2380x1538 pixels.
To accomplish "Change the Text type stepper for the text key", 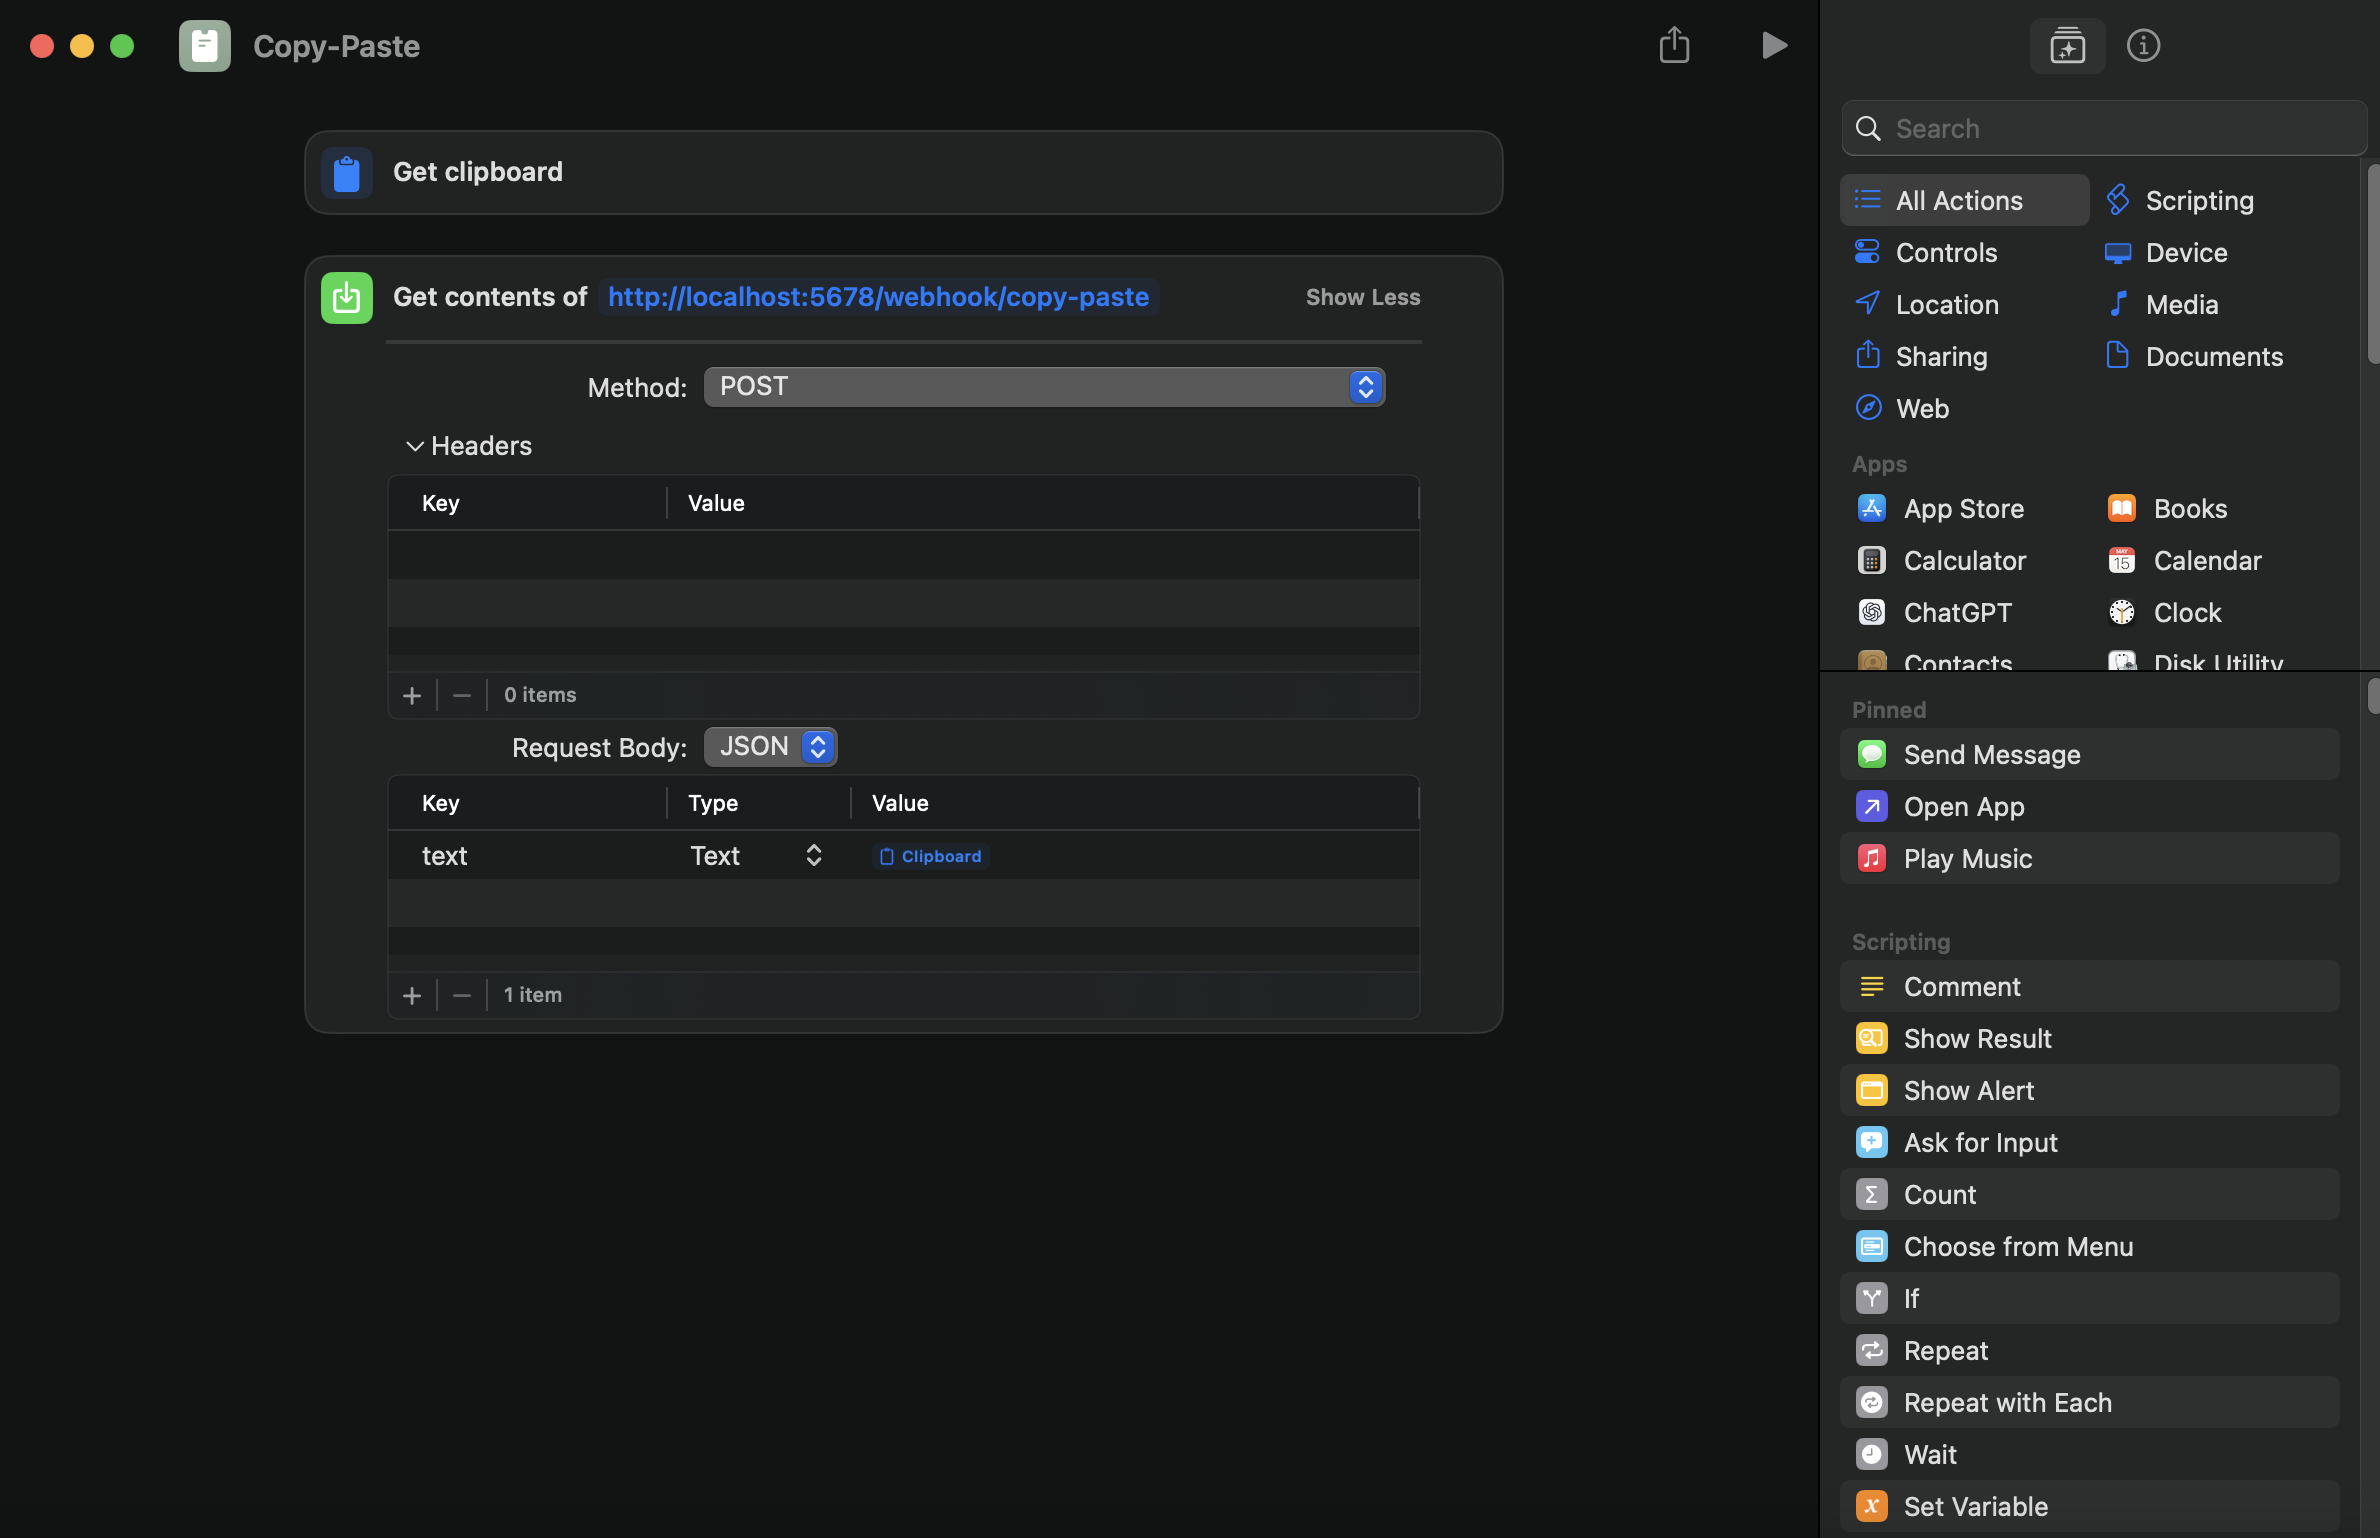I will [x=813, y=856].
